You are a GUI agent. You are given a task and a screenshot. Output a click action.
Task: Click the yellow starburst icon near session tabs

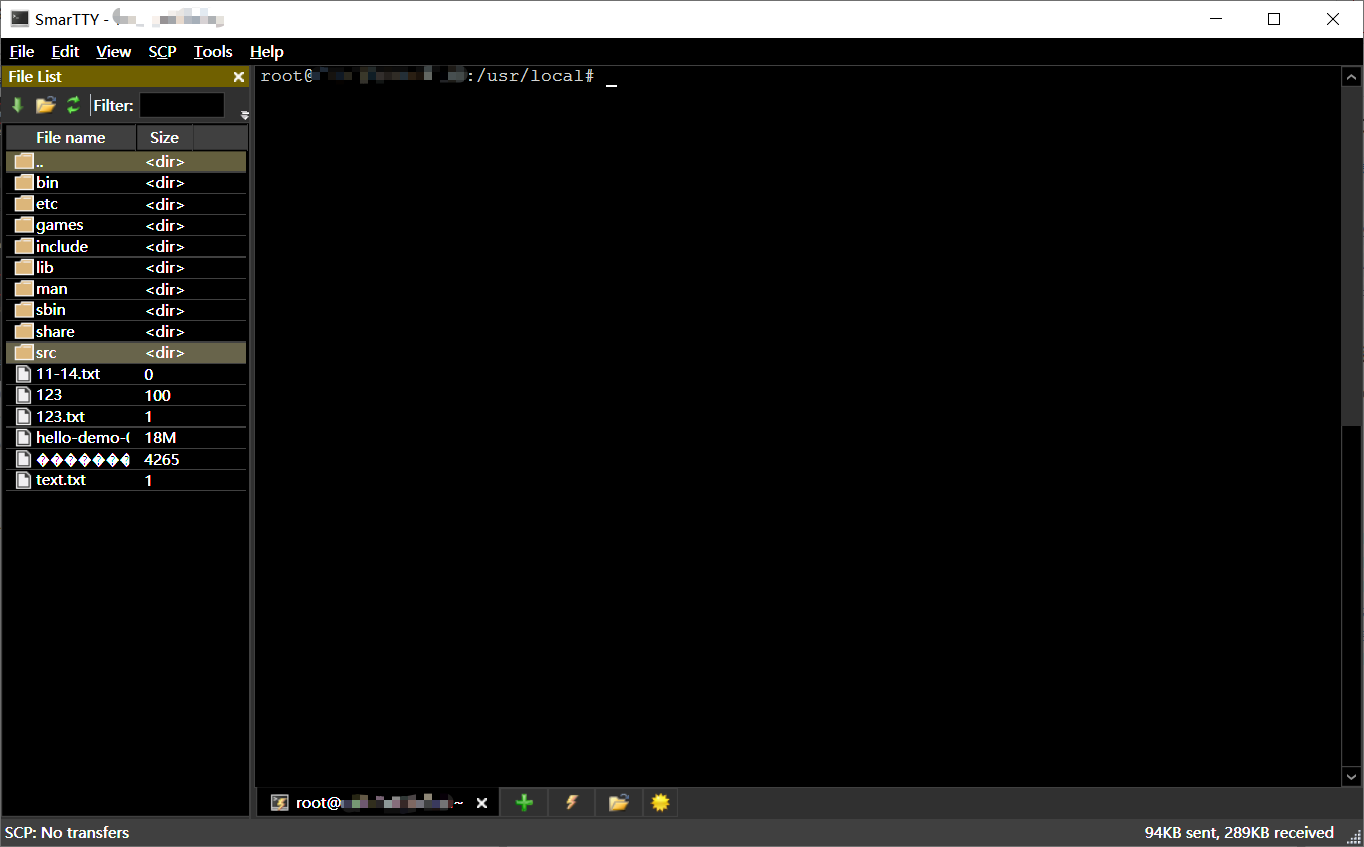click(x=660, y=802)
